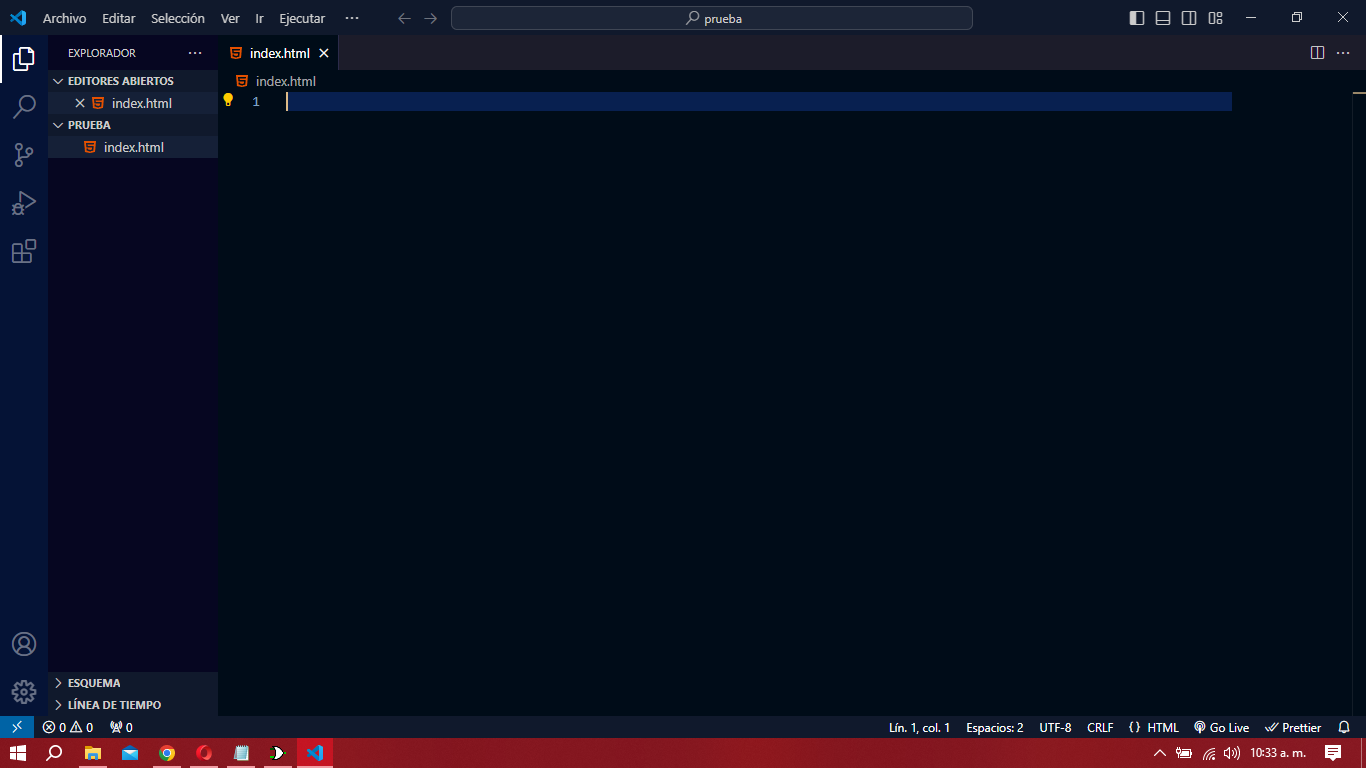Click the ports forwarded indicator showing 0

pos(121,727)
